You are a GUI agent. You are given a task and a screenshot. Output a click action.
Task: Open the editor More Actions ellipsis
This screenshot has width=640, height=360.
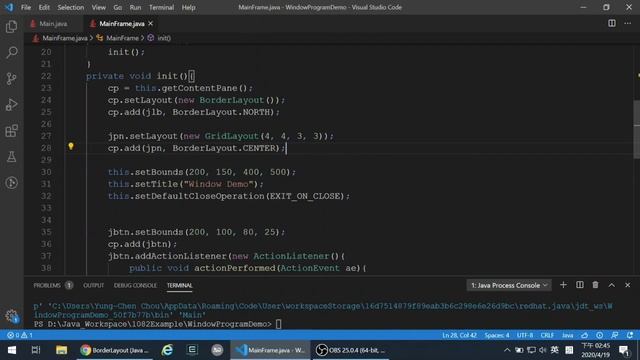627,23
